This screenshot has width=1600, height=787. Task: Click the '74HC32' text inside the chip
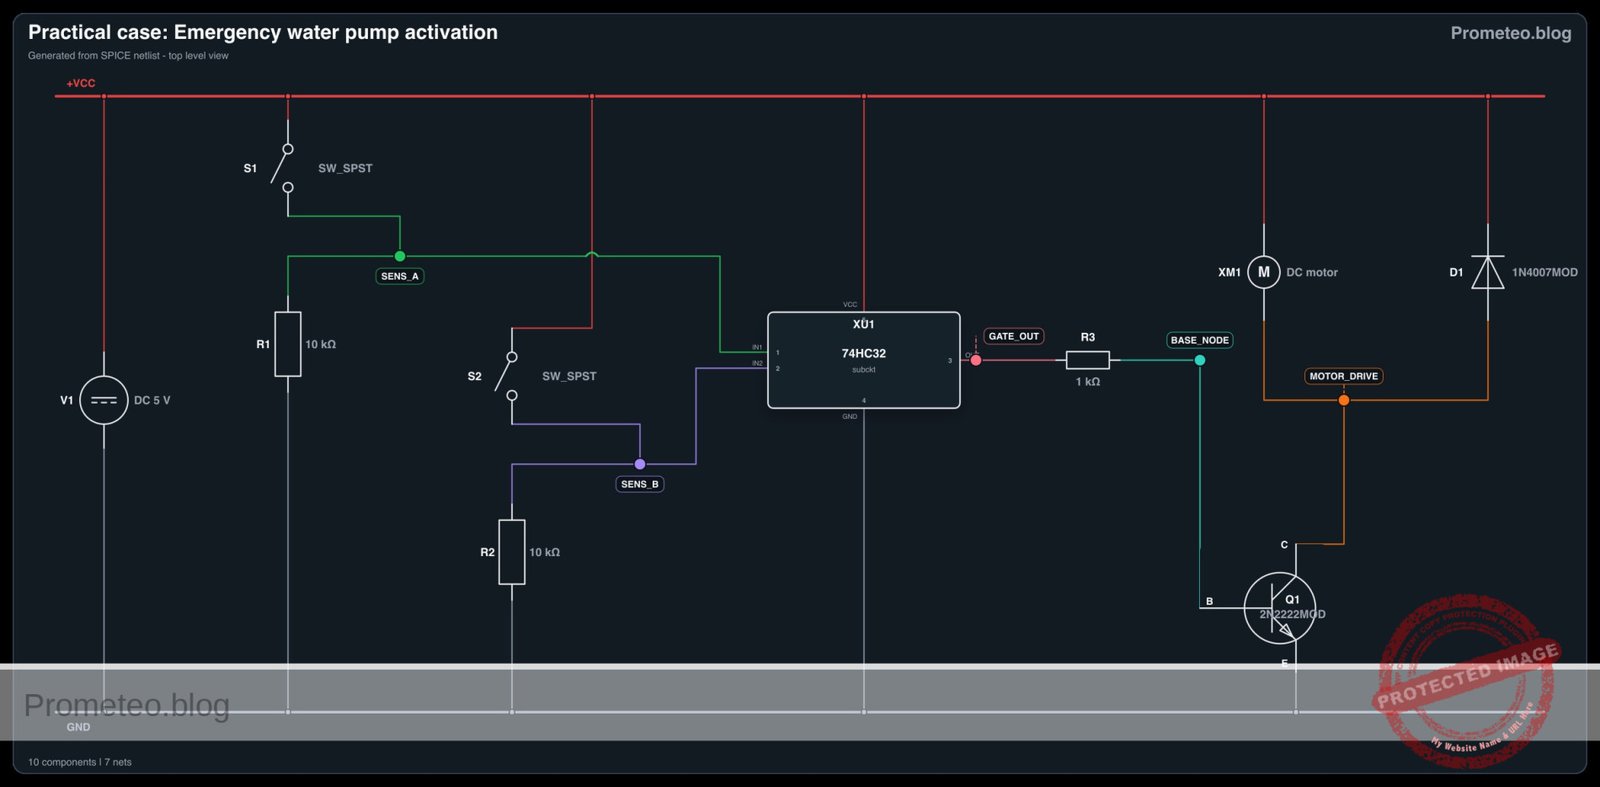(864, 353)
